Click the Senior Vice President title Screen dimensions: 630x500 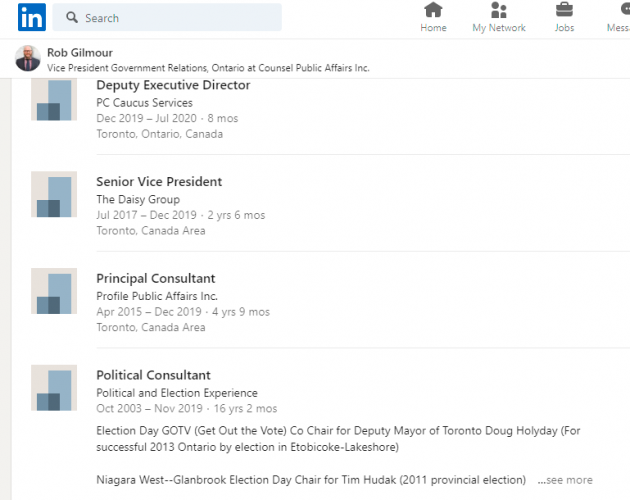(x=159, y=182)
